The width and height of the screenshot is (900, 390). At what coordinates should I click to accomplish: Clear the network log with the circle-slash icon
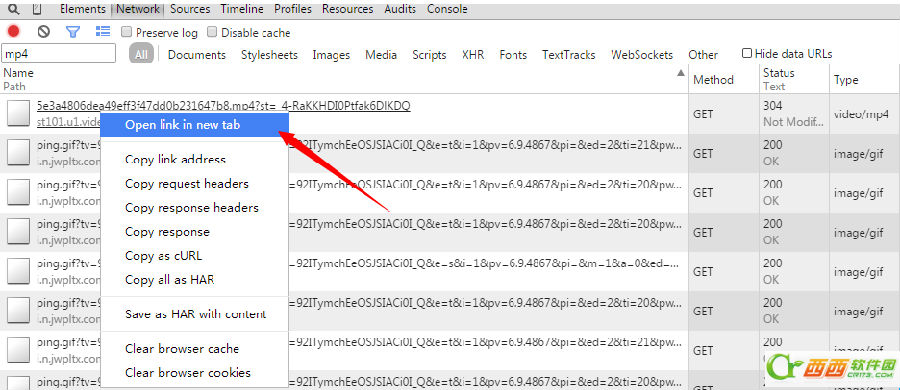44,32
